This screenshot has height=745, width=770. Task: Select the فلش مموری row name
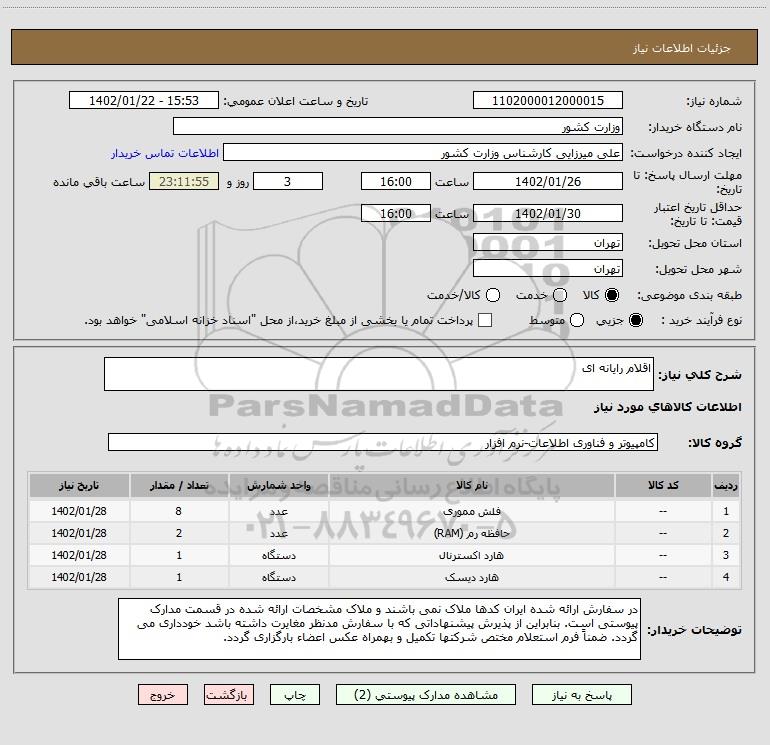tap(471, 511)
